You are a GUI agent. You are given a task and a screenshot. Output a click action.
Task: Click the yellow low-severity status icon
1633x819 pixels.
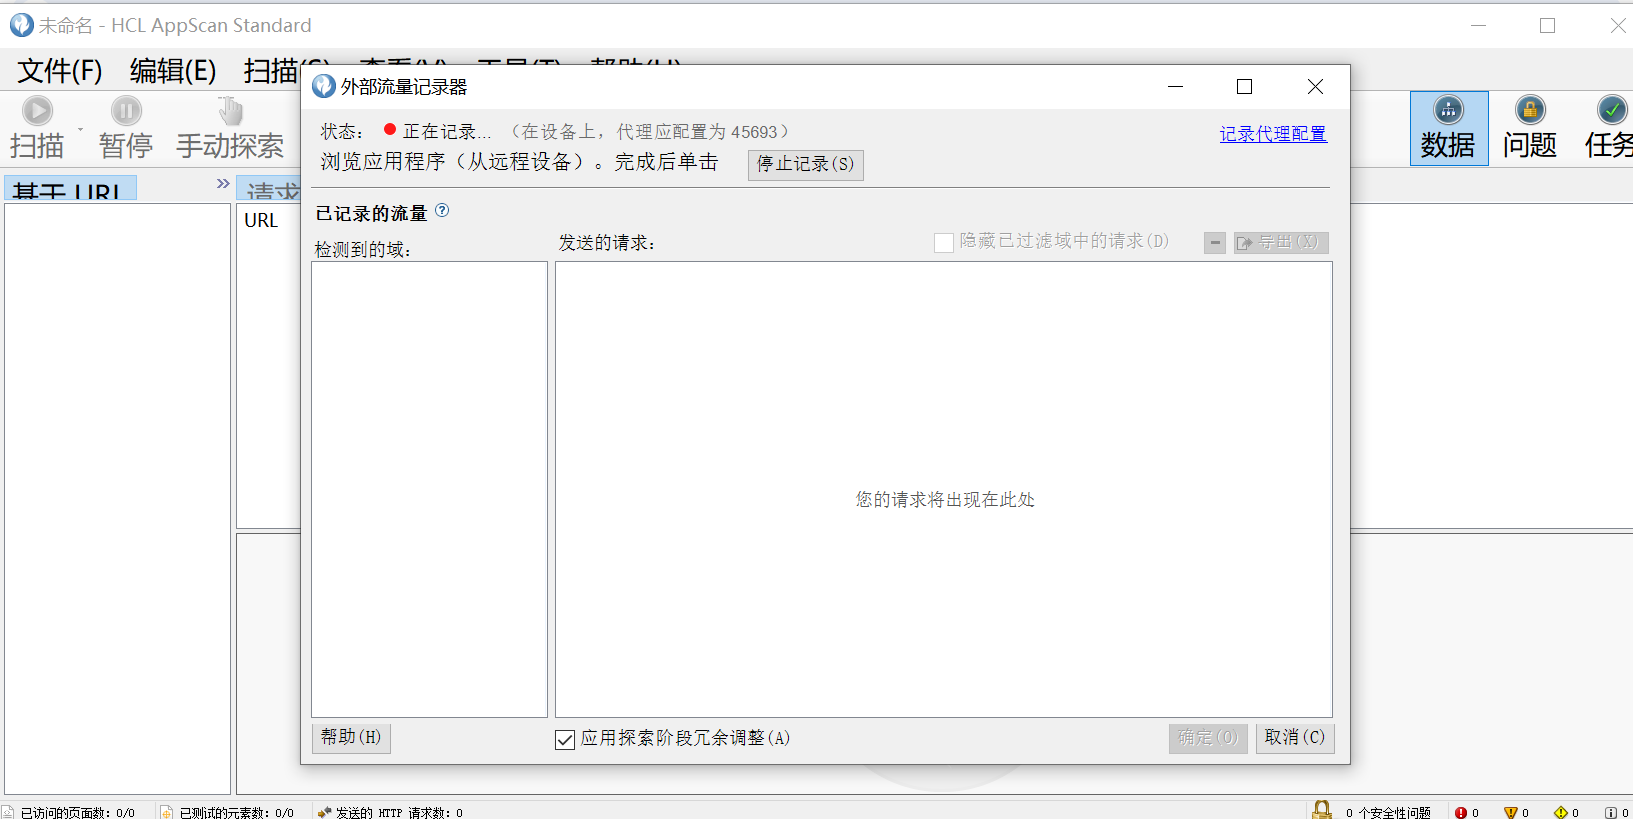(x=1561, y=813)
